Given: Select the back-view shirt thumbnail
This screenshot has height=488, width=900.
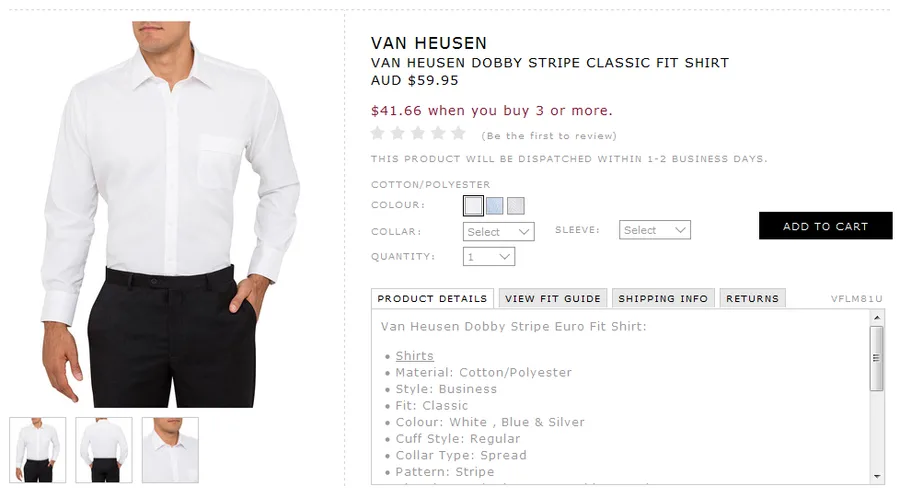Looking at the screenshot, I should pos(104,450).
